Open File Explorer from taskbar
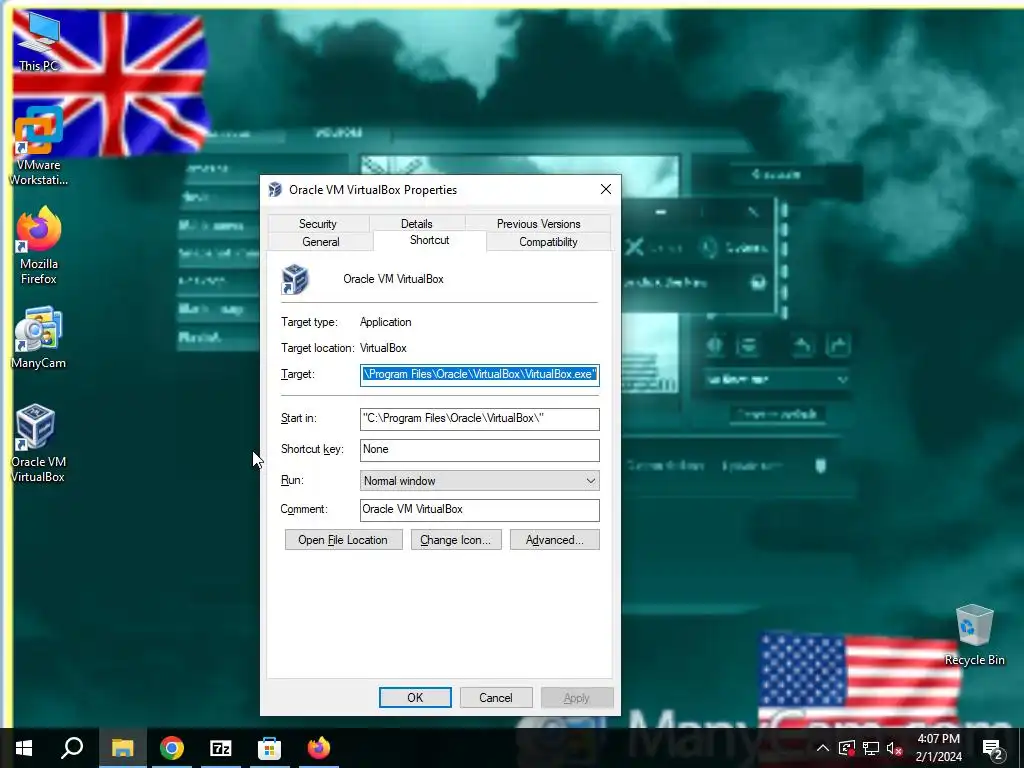The width and height of the screenshot is (1024, 768). point(122,748)
